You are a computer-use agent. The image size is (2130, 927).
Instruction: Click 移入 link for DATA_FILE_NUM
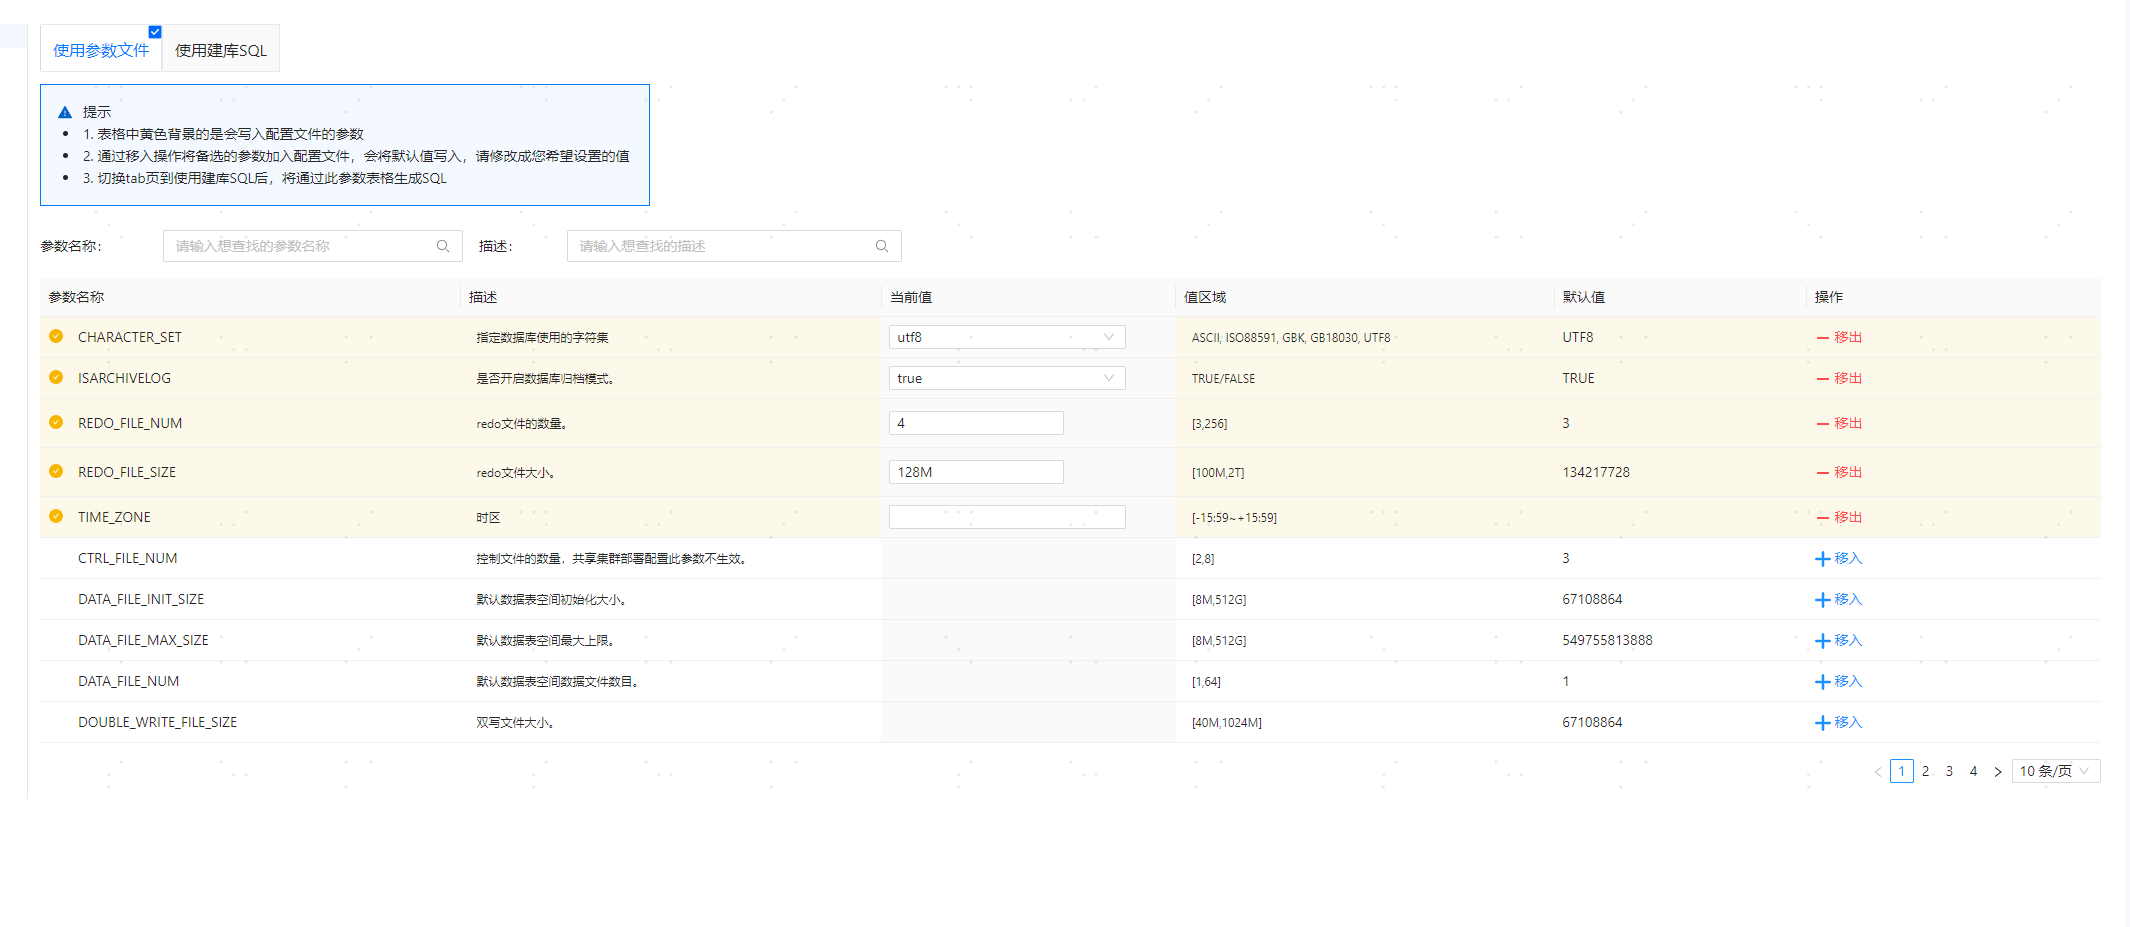[1847, 681]
